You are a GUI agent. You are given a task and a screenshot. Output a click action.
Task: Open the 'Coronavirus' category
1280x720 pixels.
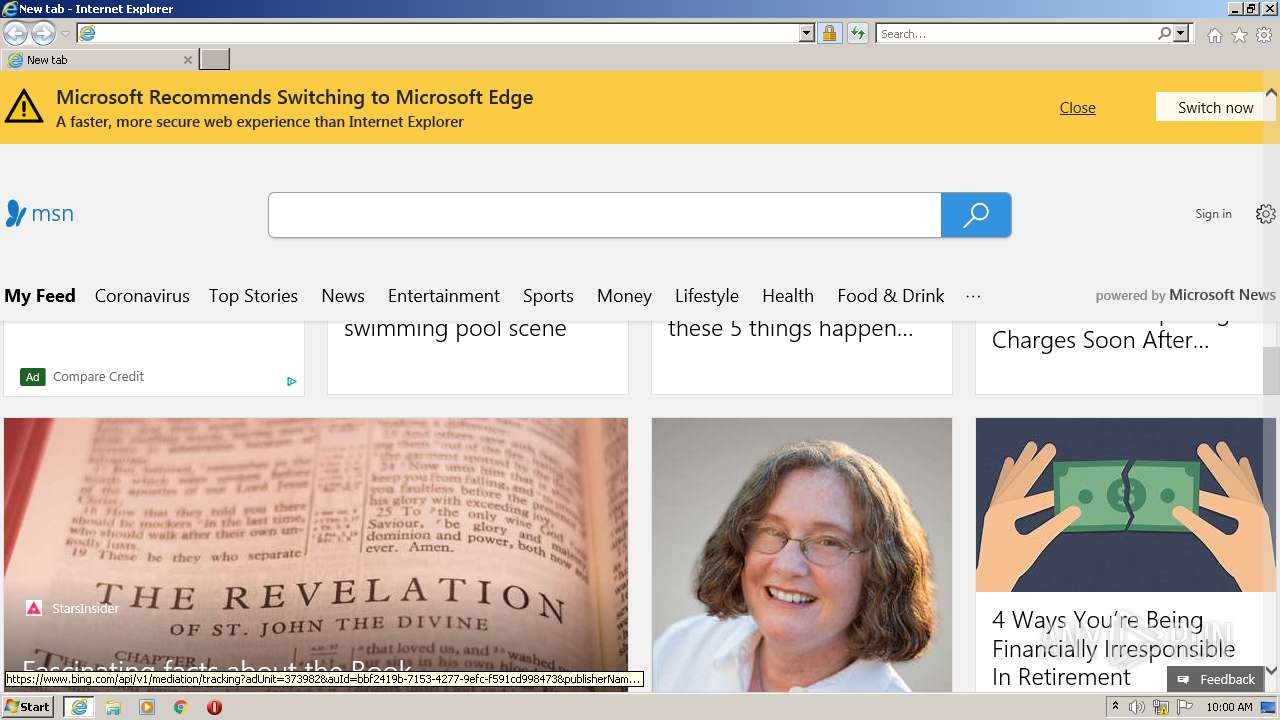click(142, 296)
